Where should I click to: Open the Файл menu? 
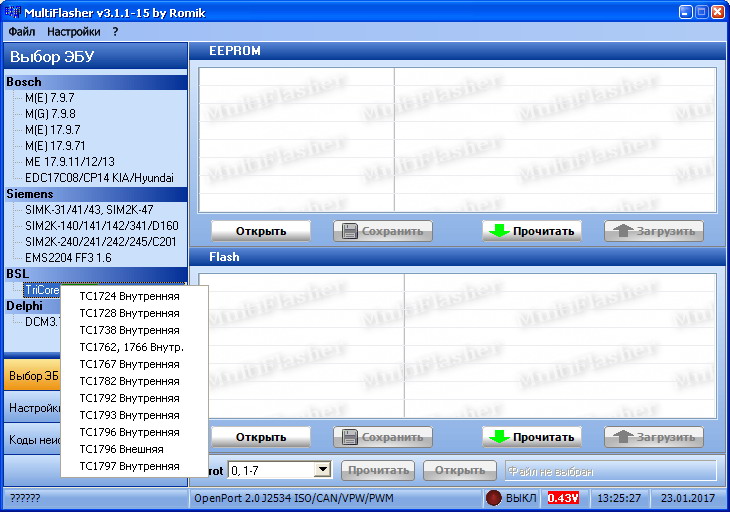21,32
